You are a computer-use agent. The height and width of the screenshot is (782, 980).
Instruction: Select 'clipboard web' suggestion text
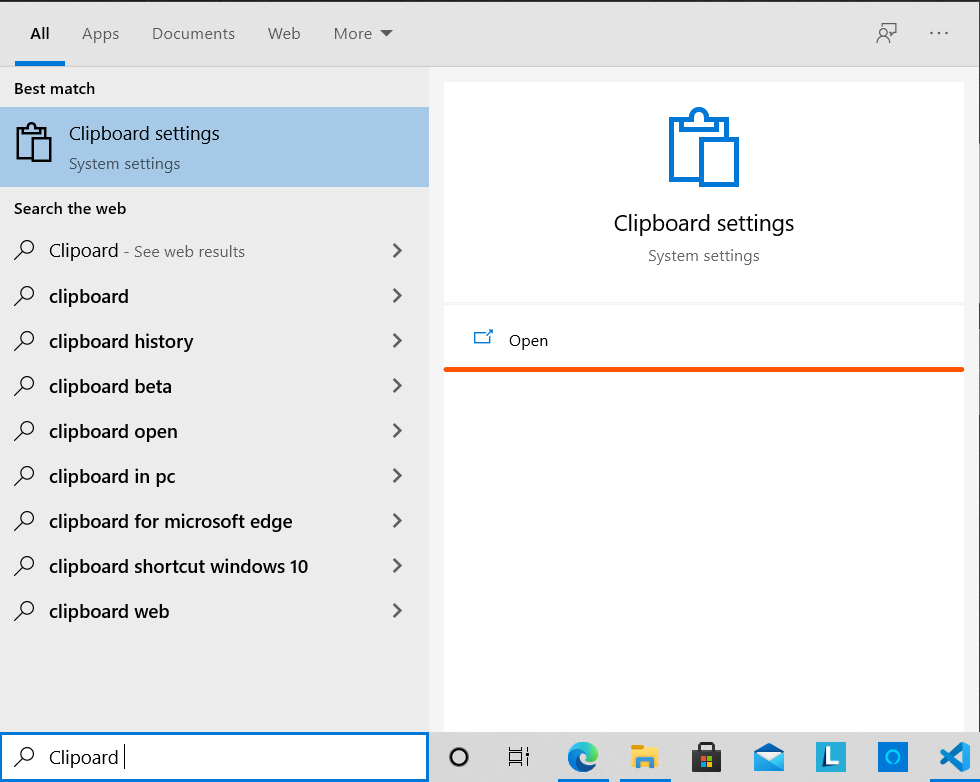point(109,611)
